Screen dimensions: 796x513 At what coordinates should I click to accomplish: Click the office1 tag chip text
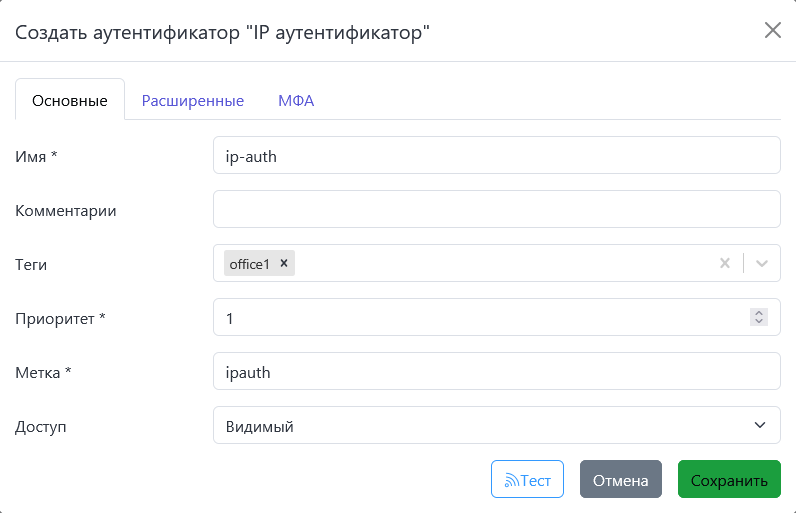click(250, 263)
